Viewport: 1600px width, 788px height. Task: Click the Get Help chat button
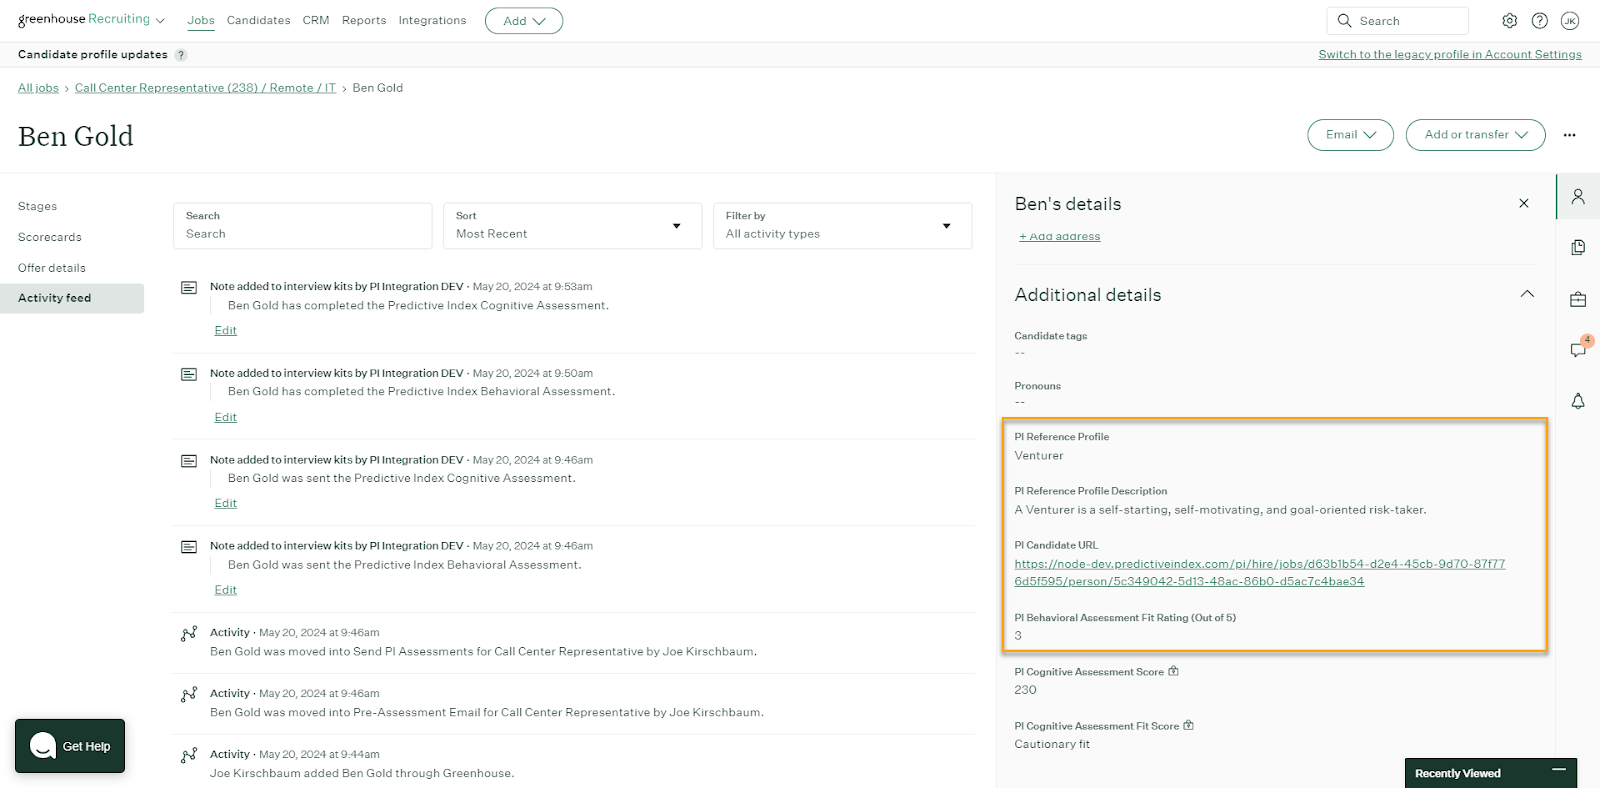(70, 746)
